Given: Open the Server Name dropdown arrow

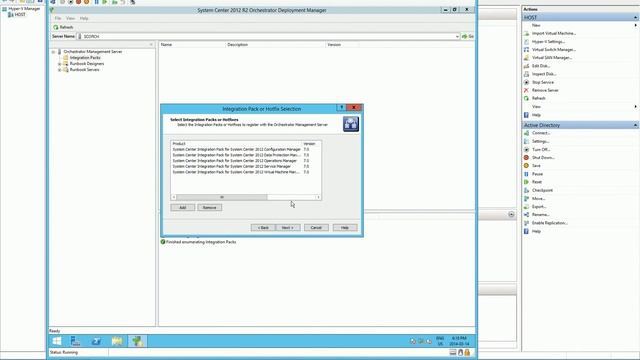Looking at the screenshot, I should tap(457, 36).
